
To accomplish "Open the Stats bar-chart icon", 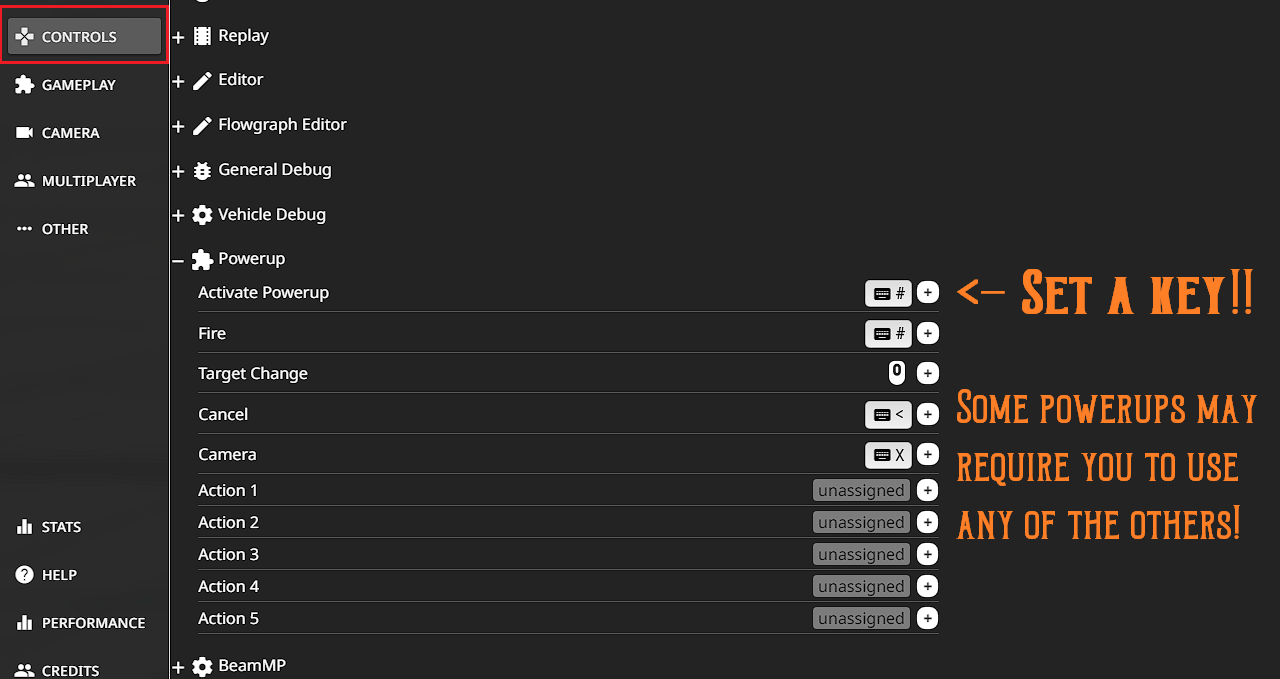I will click(25, 527).
